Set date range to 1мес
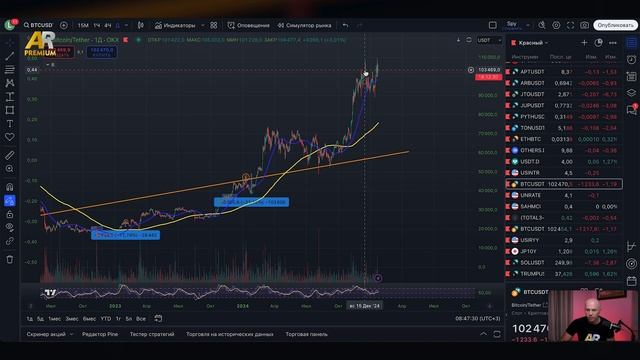Screen dimensions: 640x360 54,318
